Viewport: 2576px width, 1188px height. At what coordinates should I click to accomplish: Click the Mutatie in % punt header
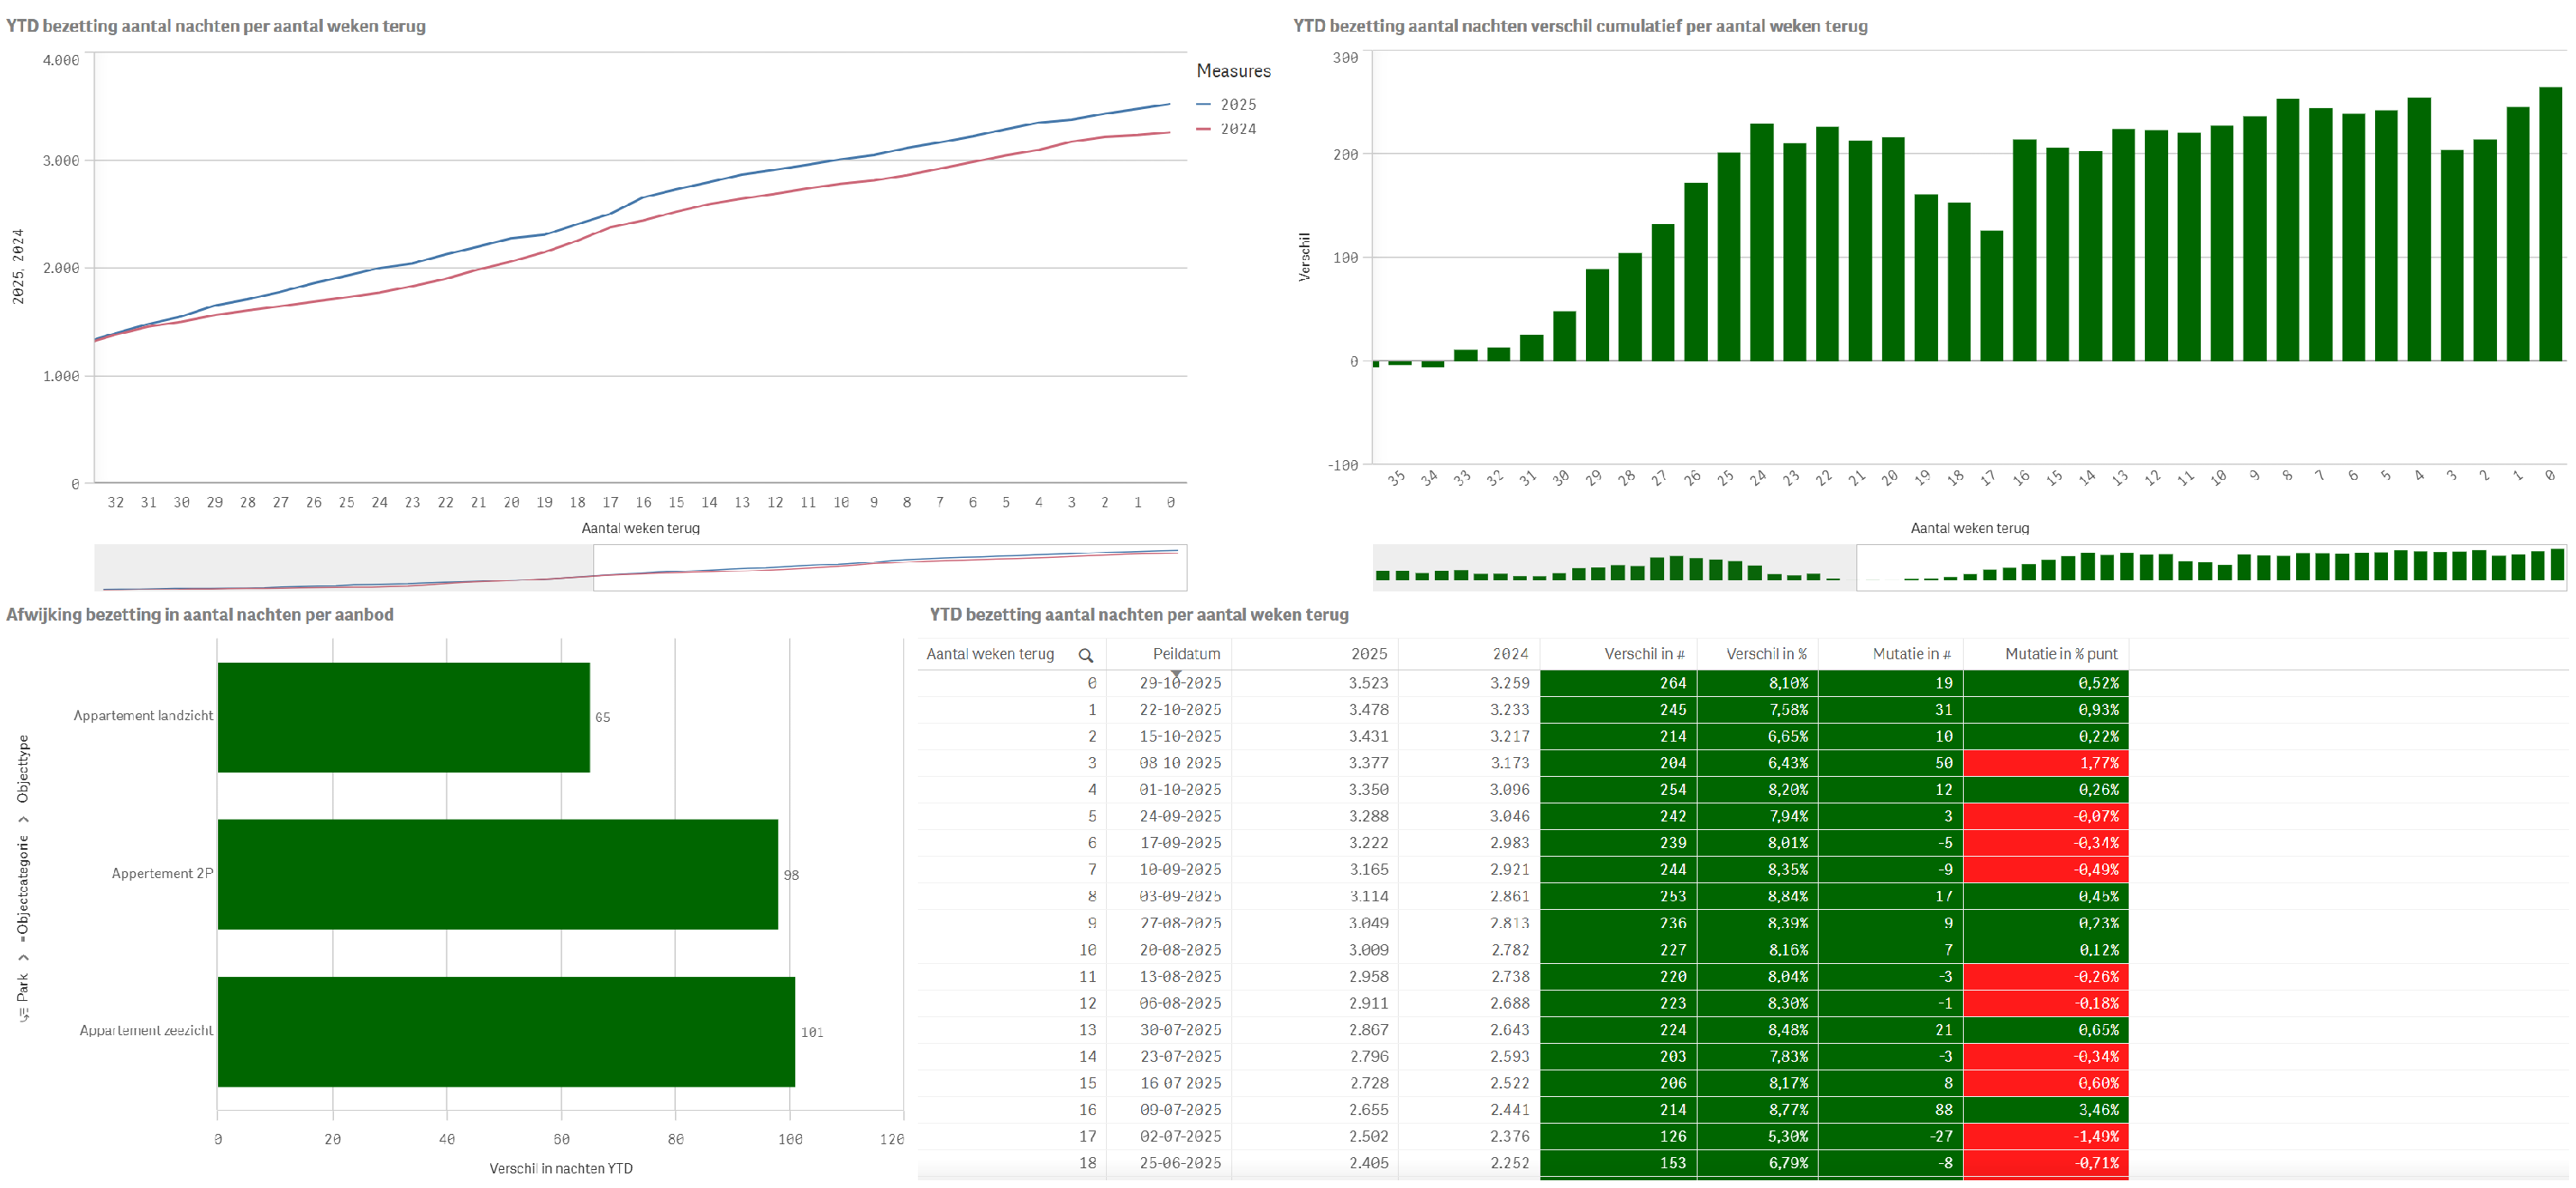[2060, 654]
